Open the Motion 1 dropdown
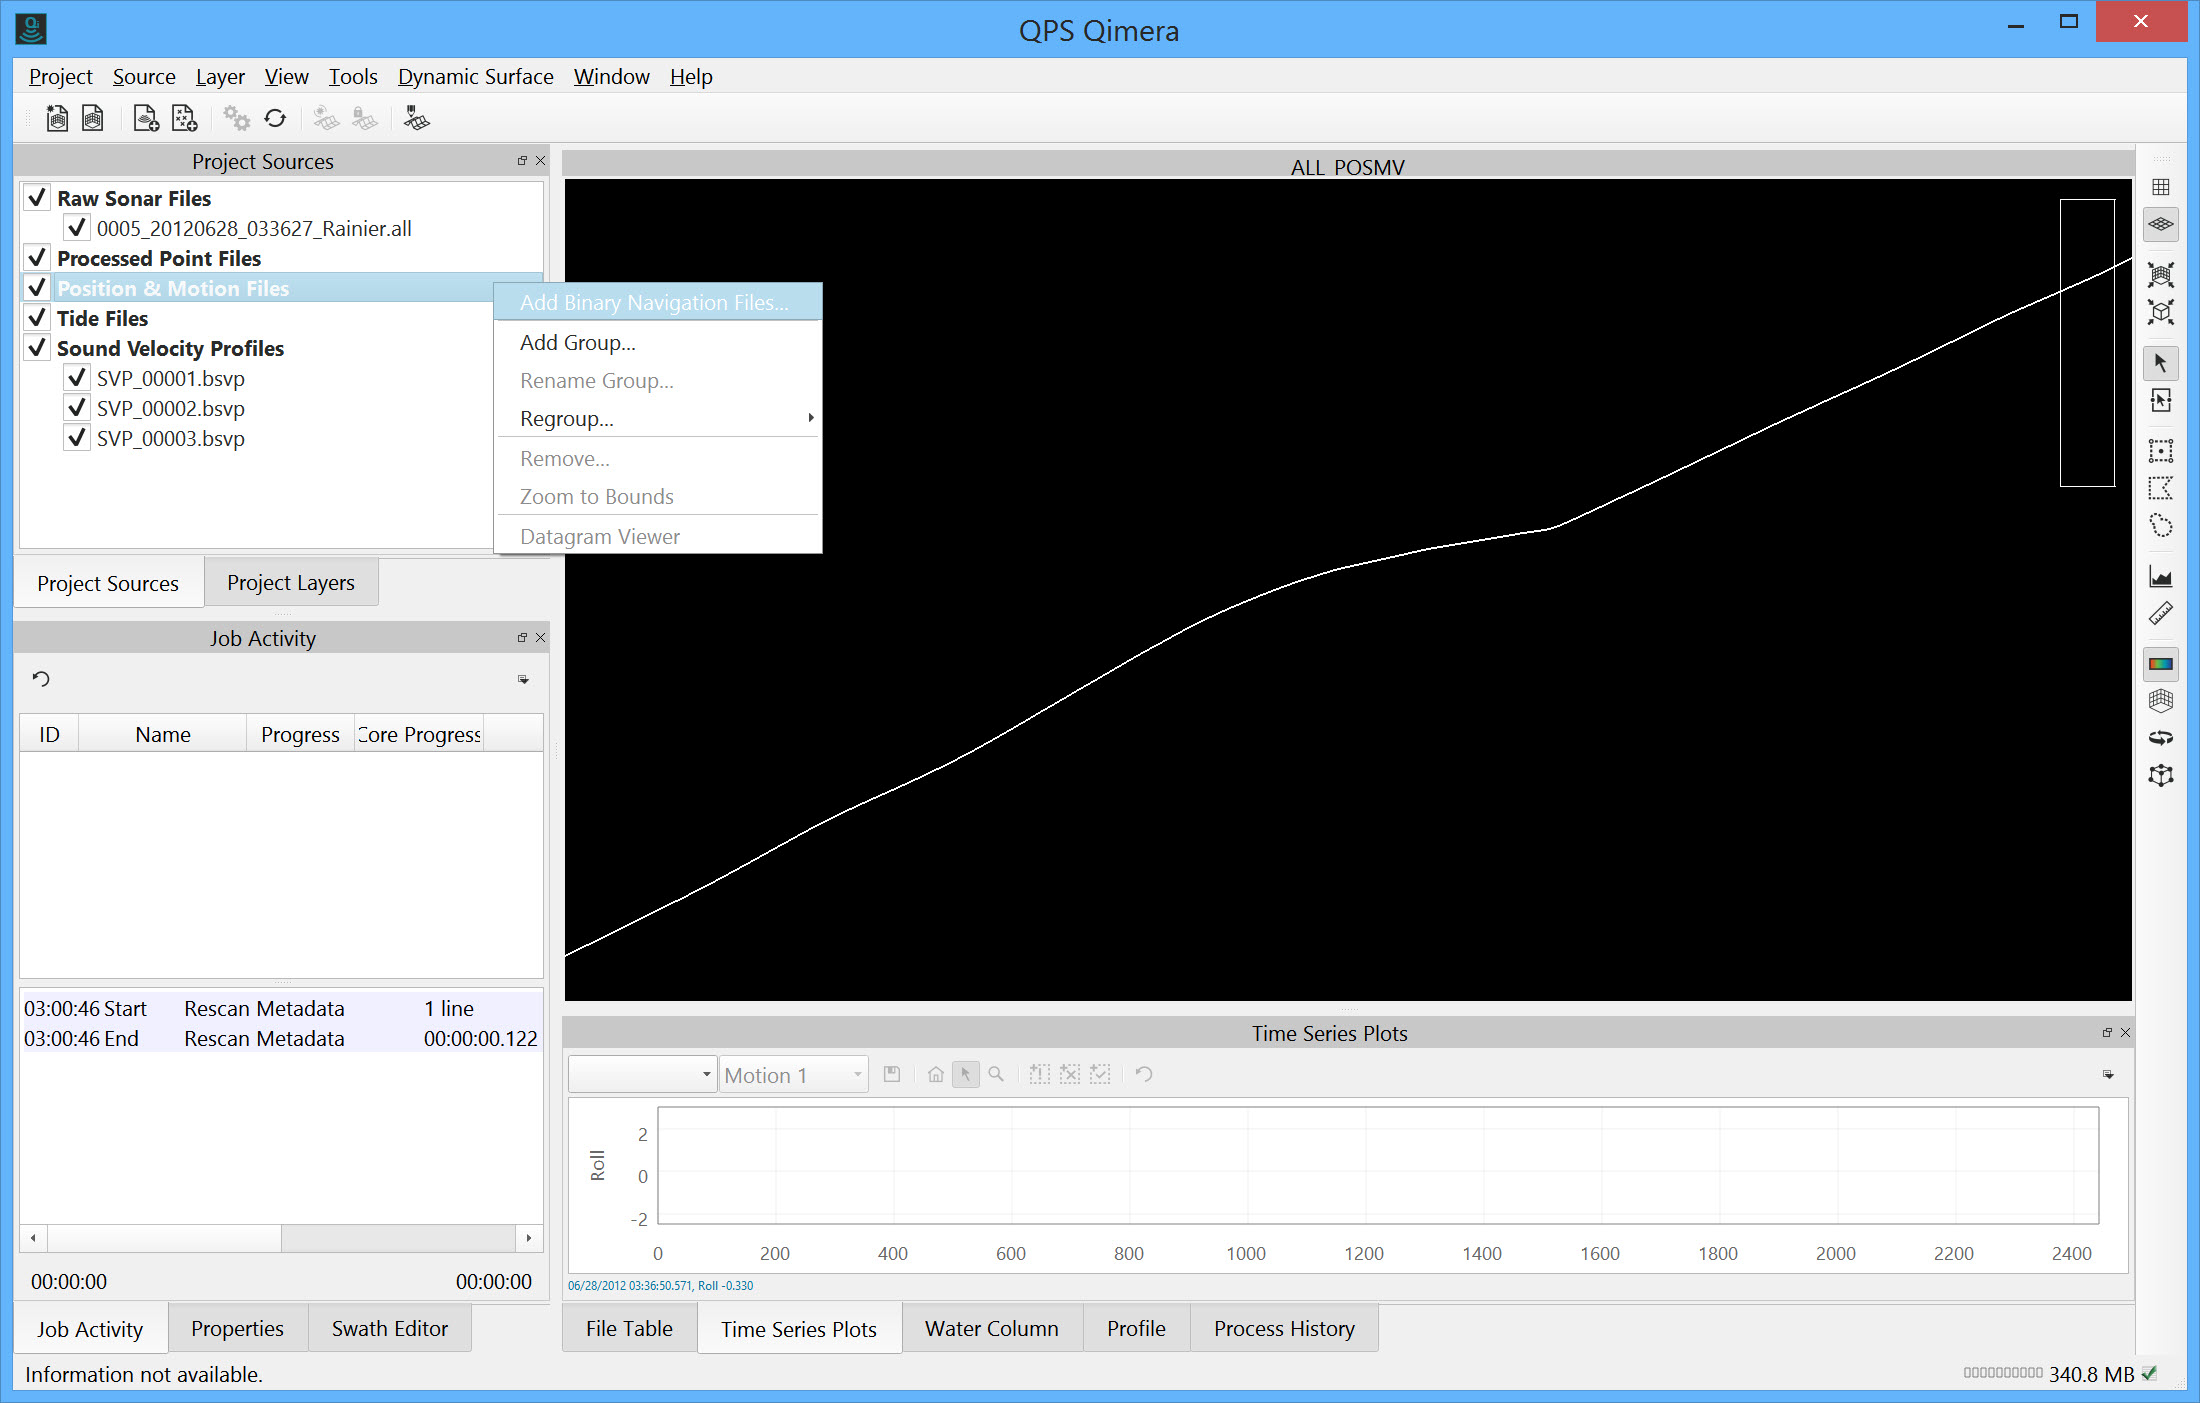The width and height of the screenshot is (2200, 1403). 793,1075
